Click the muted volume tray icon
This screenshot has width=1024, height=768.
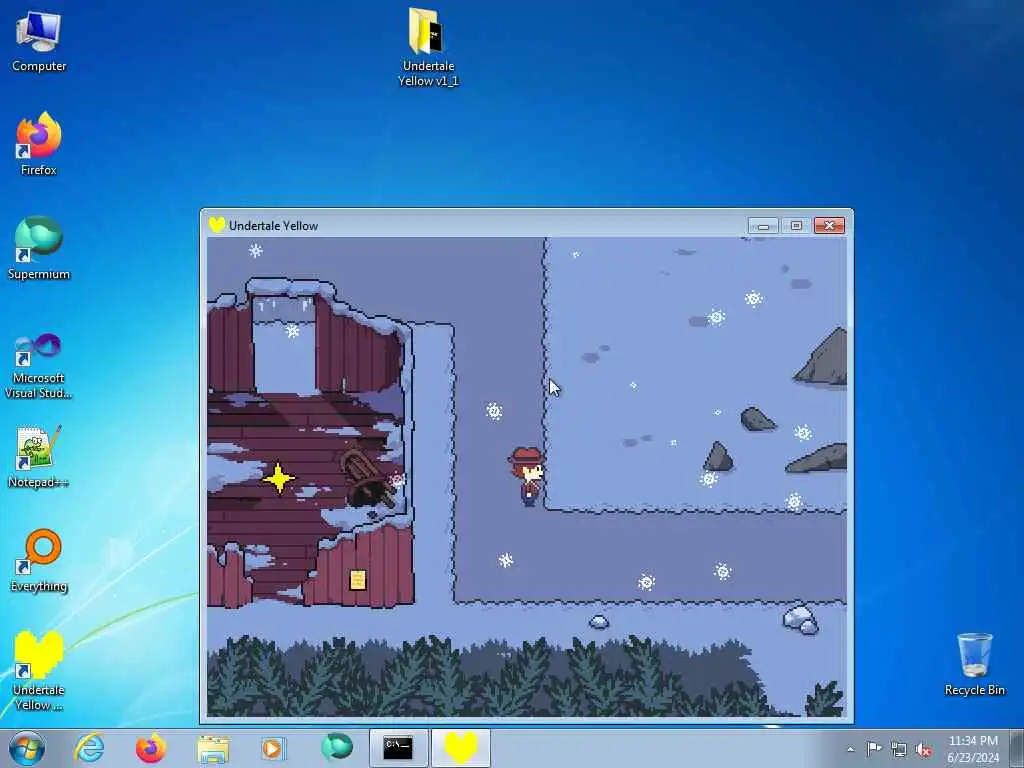[923, 750]
